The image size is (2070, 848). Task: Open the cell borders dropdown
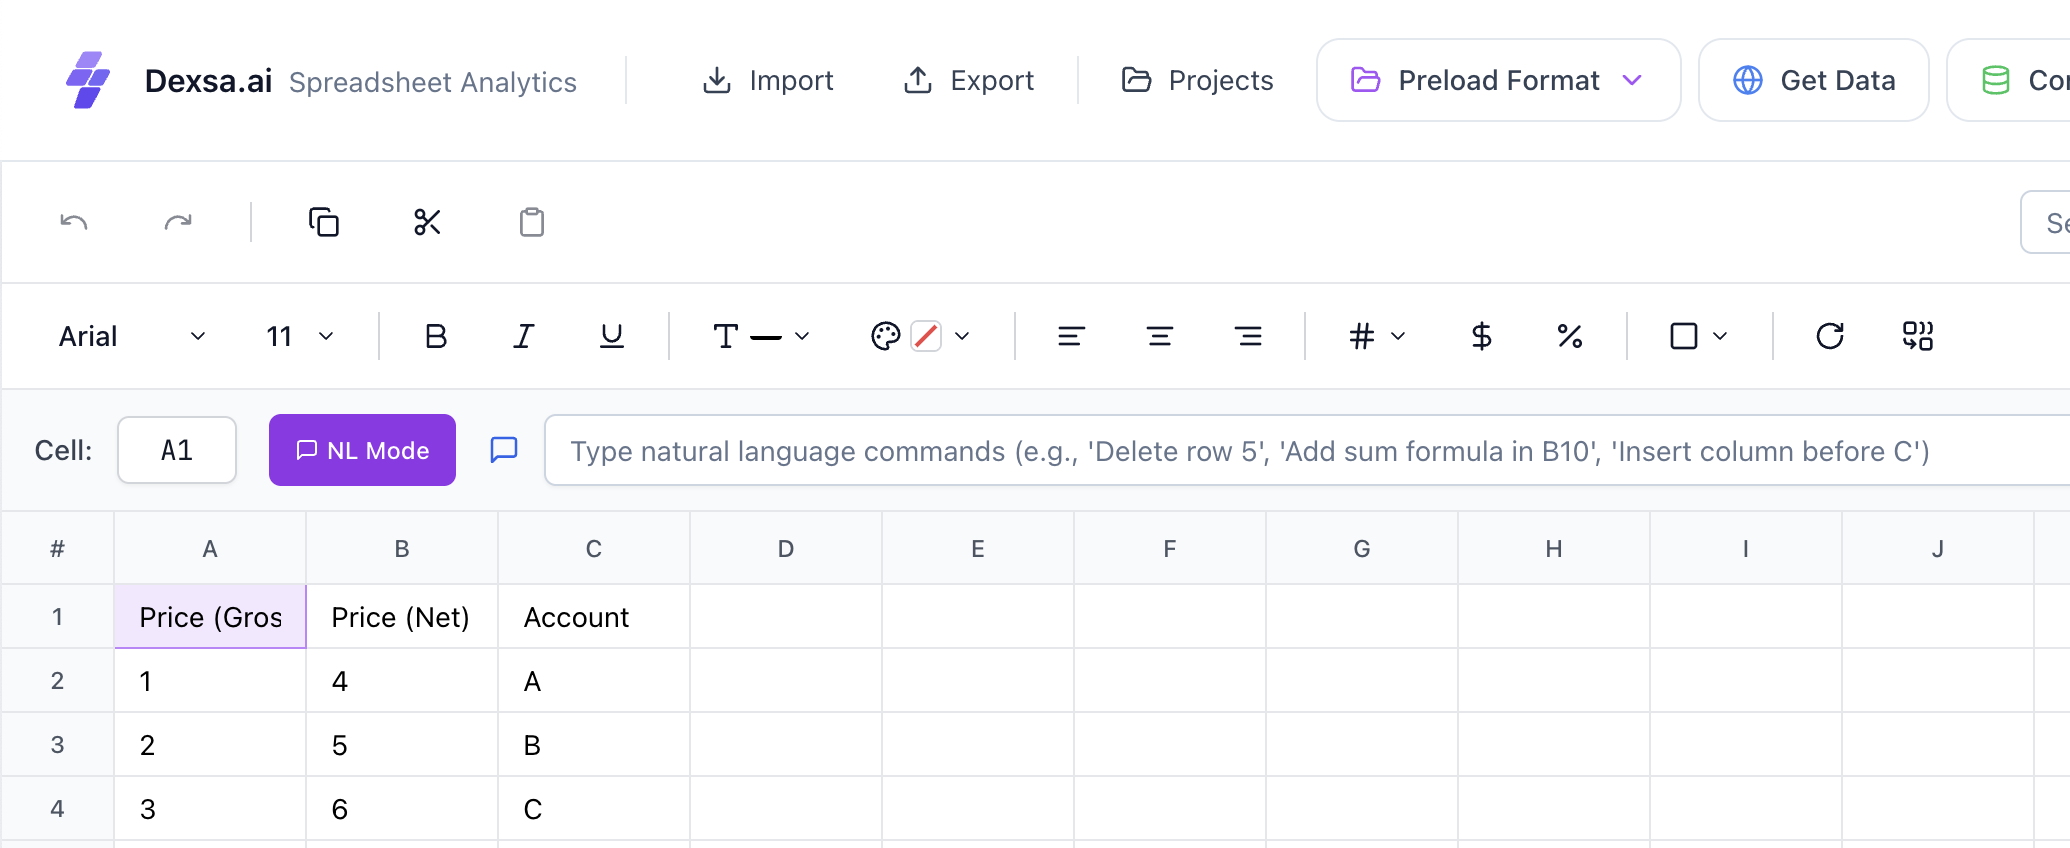point(1699,336)
